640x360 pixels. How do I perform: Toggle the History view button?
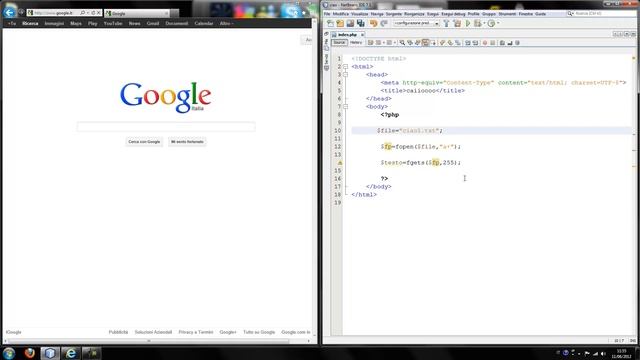(x=356, y=42)
